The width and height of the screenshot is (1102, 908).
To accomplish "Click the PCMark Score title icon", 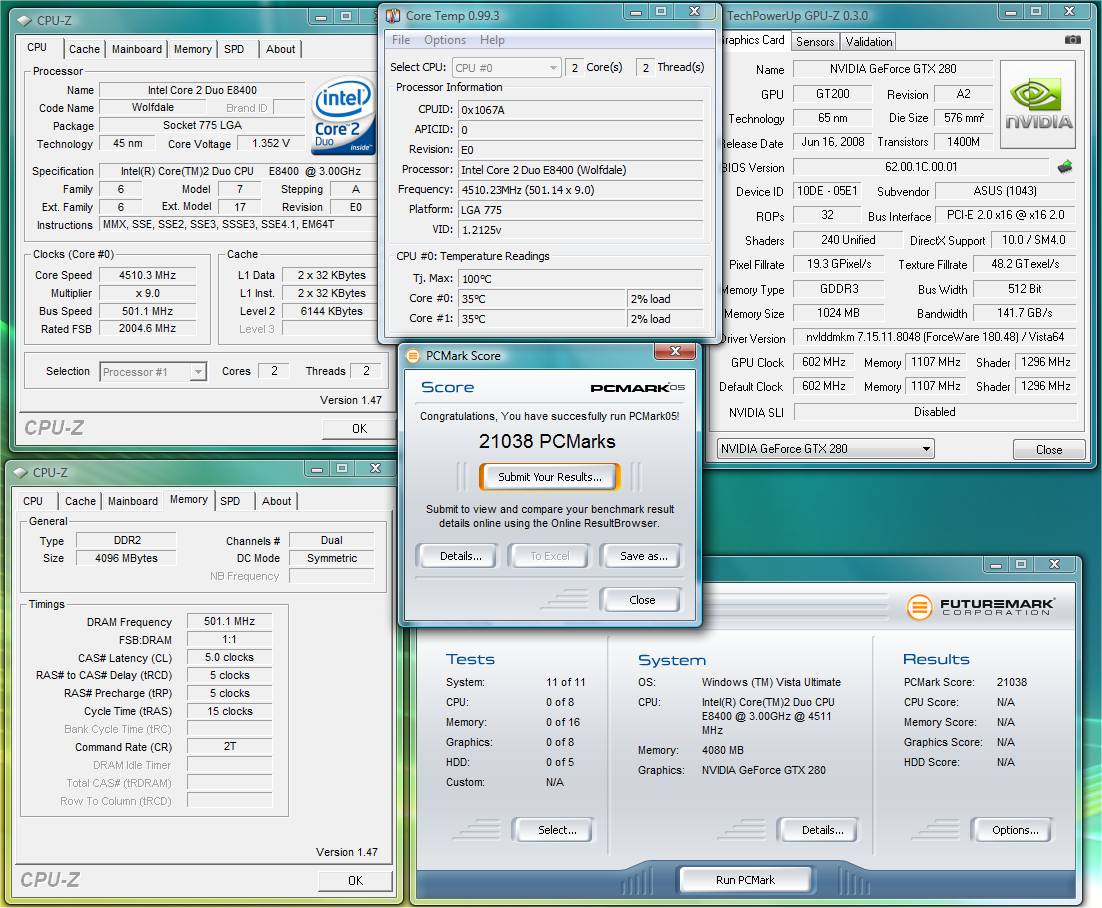I will 413,356.
